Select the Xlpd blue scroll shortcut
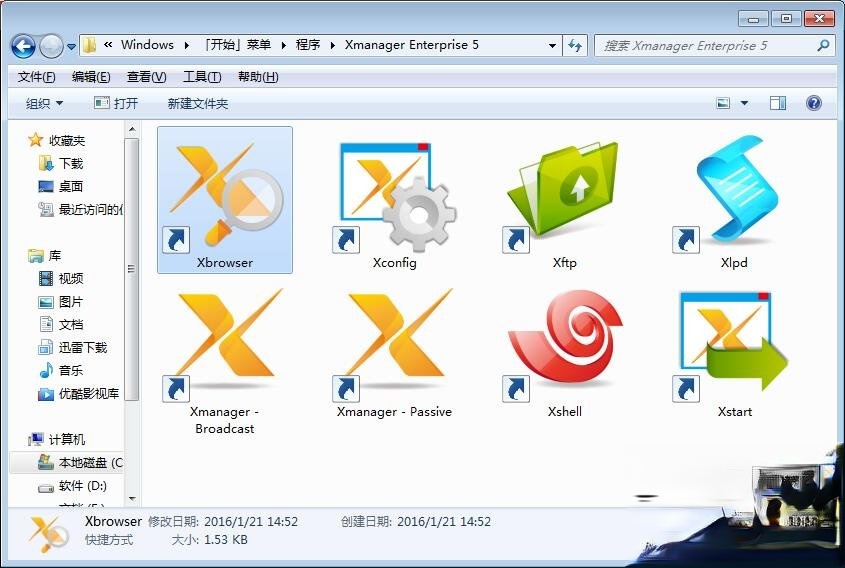 (x=734, y=200)
